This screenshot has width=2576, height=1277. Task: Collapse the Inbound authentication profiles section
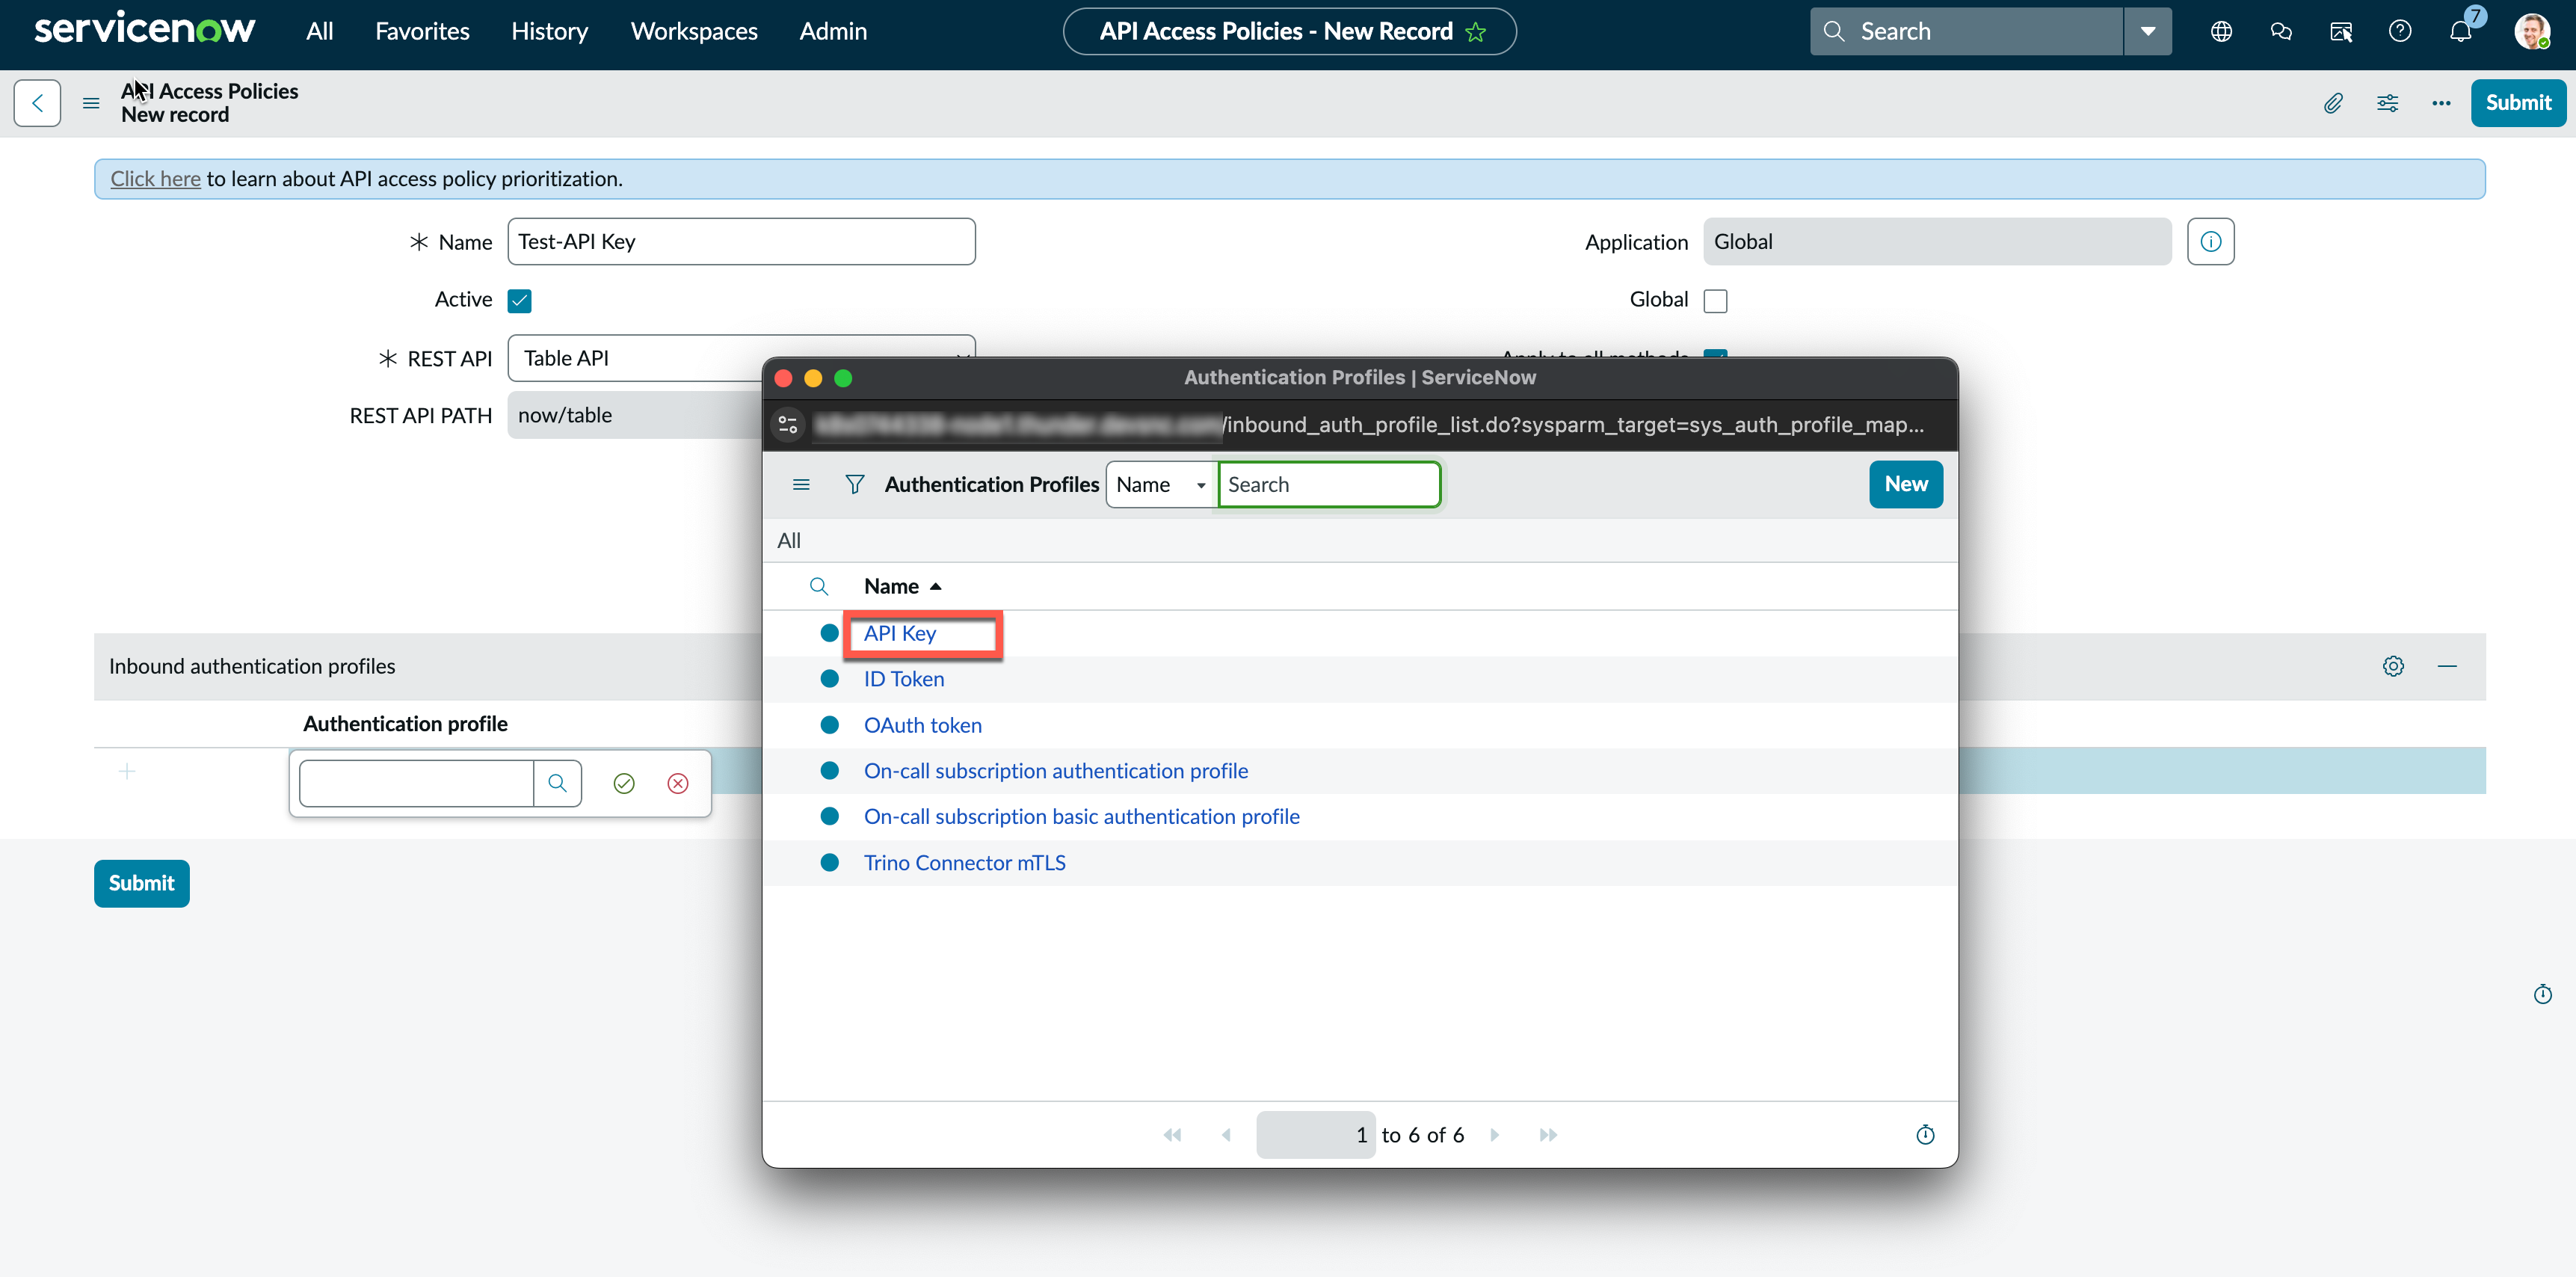(2447, 666)
